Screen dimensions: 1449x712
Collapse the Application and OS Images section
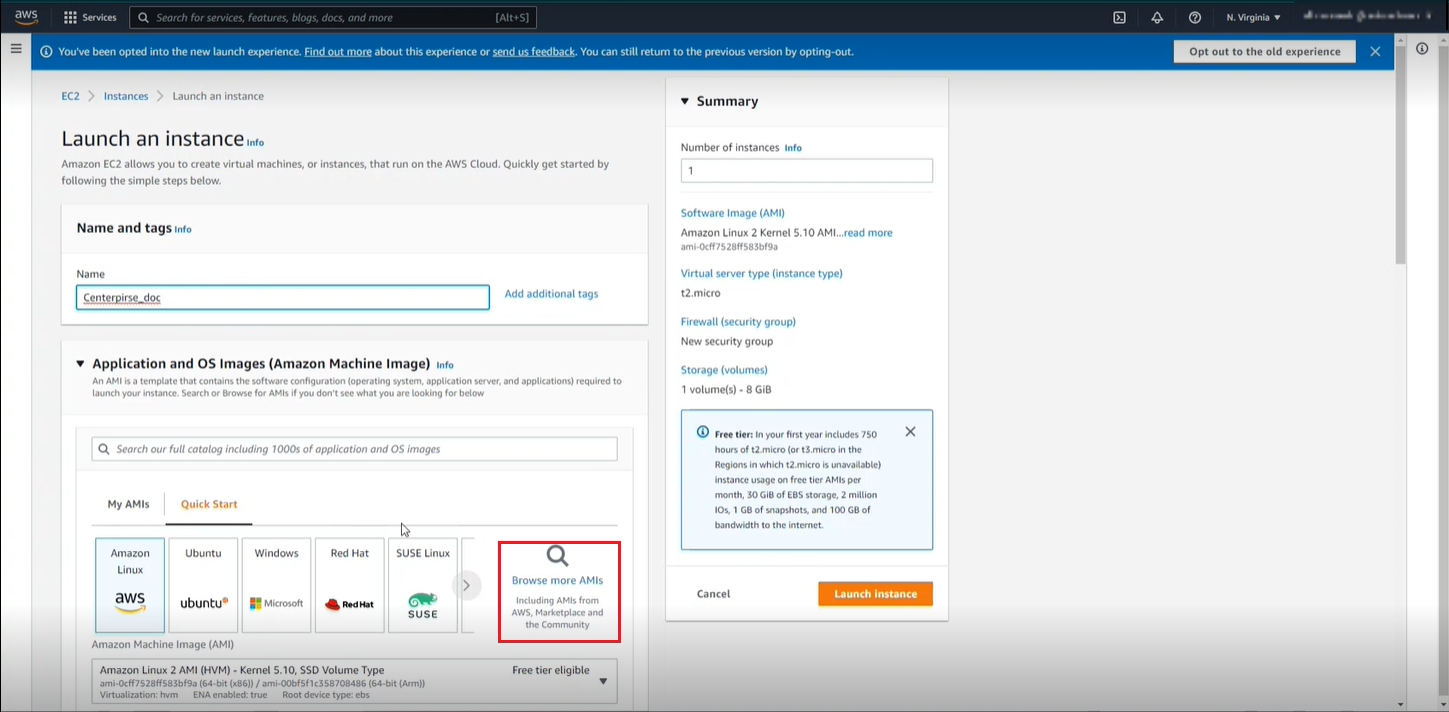click(x=81, y=364)
